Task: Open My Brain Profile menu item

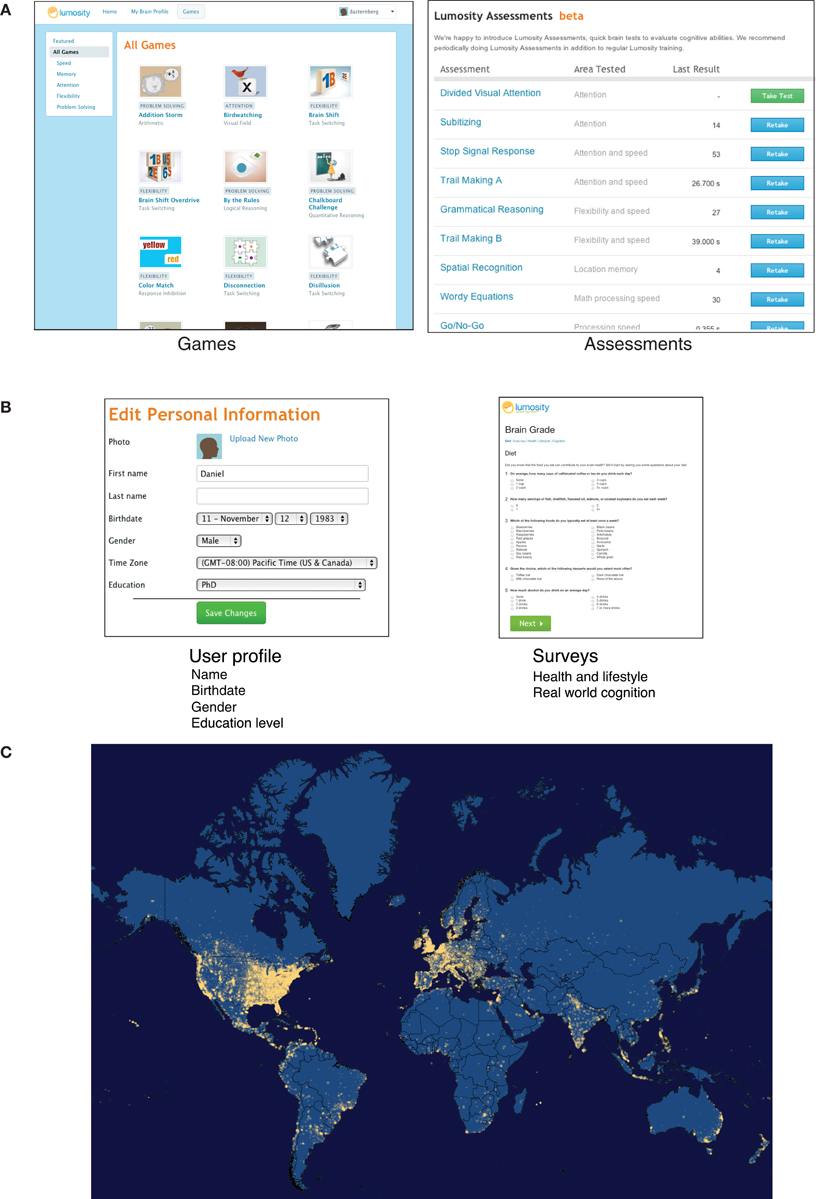Action: point(149,11)
